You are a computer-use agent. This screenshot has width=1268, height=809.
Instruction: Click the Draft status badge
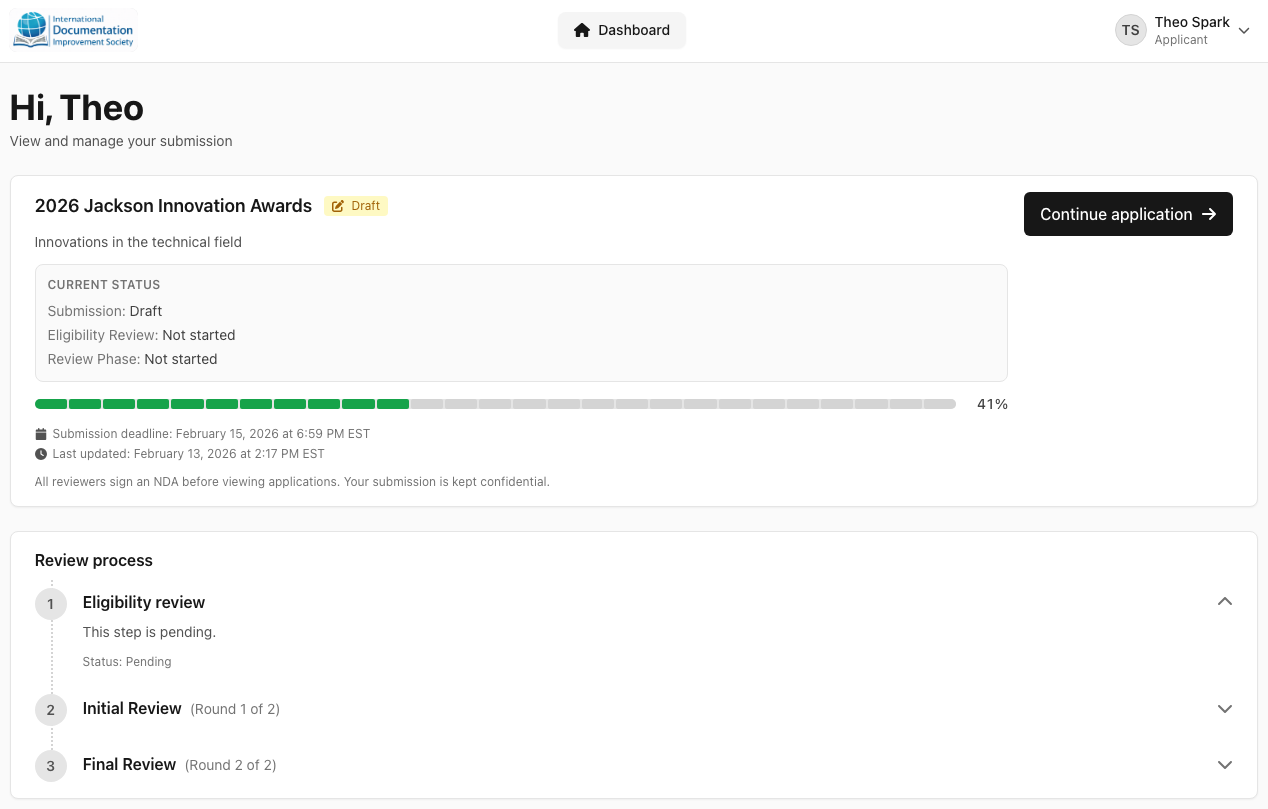356,205
